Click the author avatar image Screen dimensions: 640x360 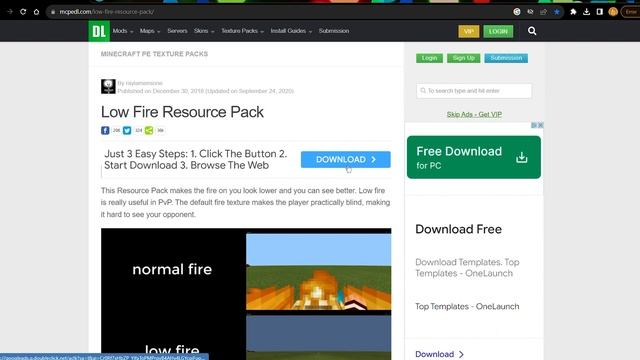[108, 87]
